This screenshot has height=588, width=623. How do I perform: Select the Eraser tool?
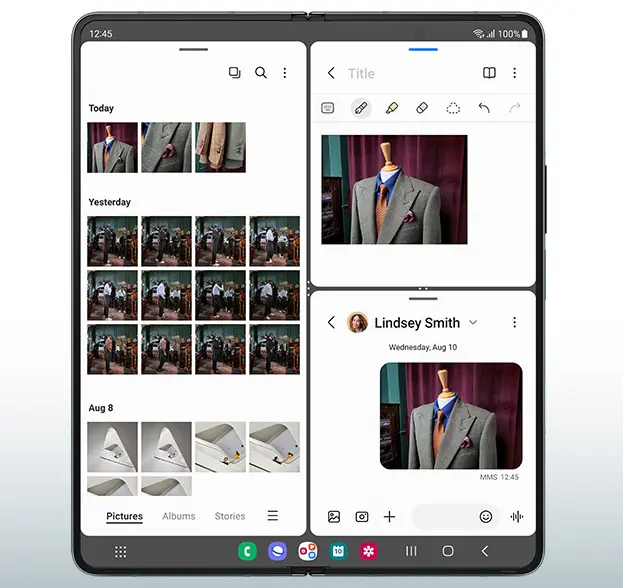(422, 108)
